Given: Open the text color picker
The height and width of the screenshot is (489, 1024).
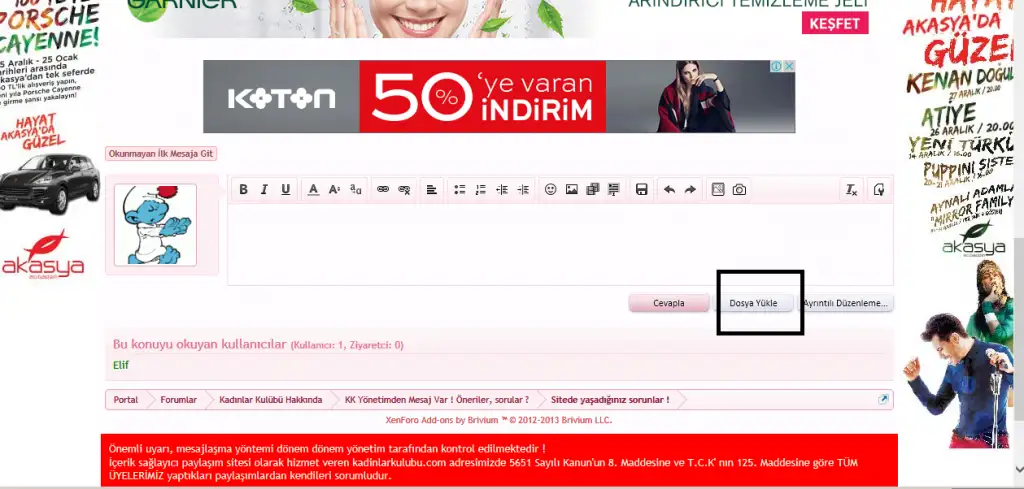Looking at the screenshot, I should click(x=313, y=189).
